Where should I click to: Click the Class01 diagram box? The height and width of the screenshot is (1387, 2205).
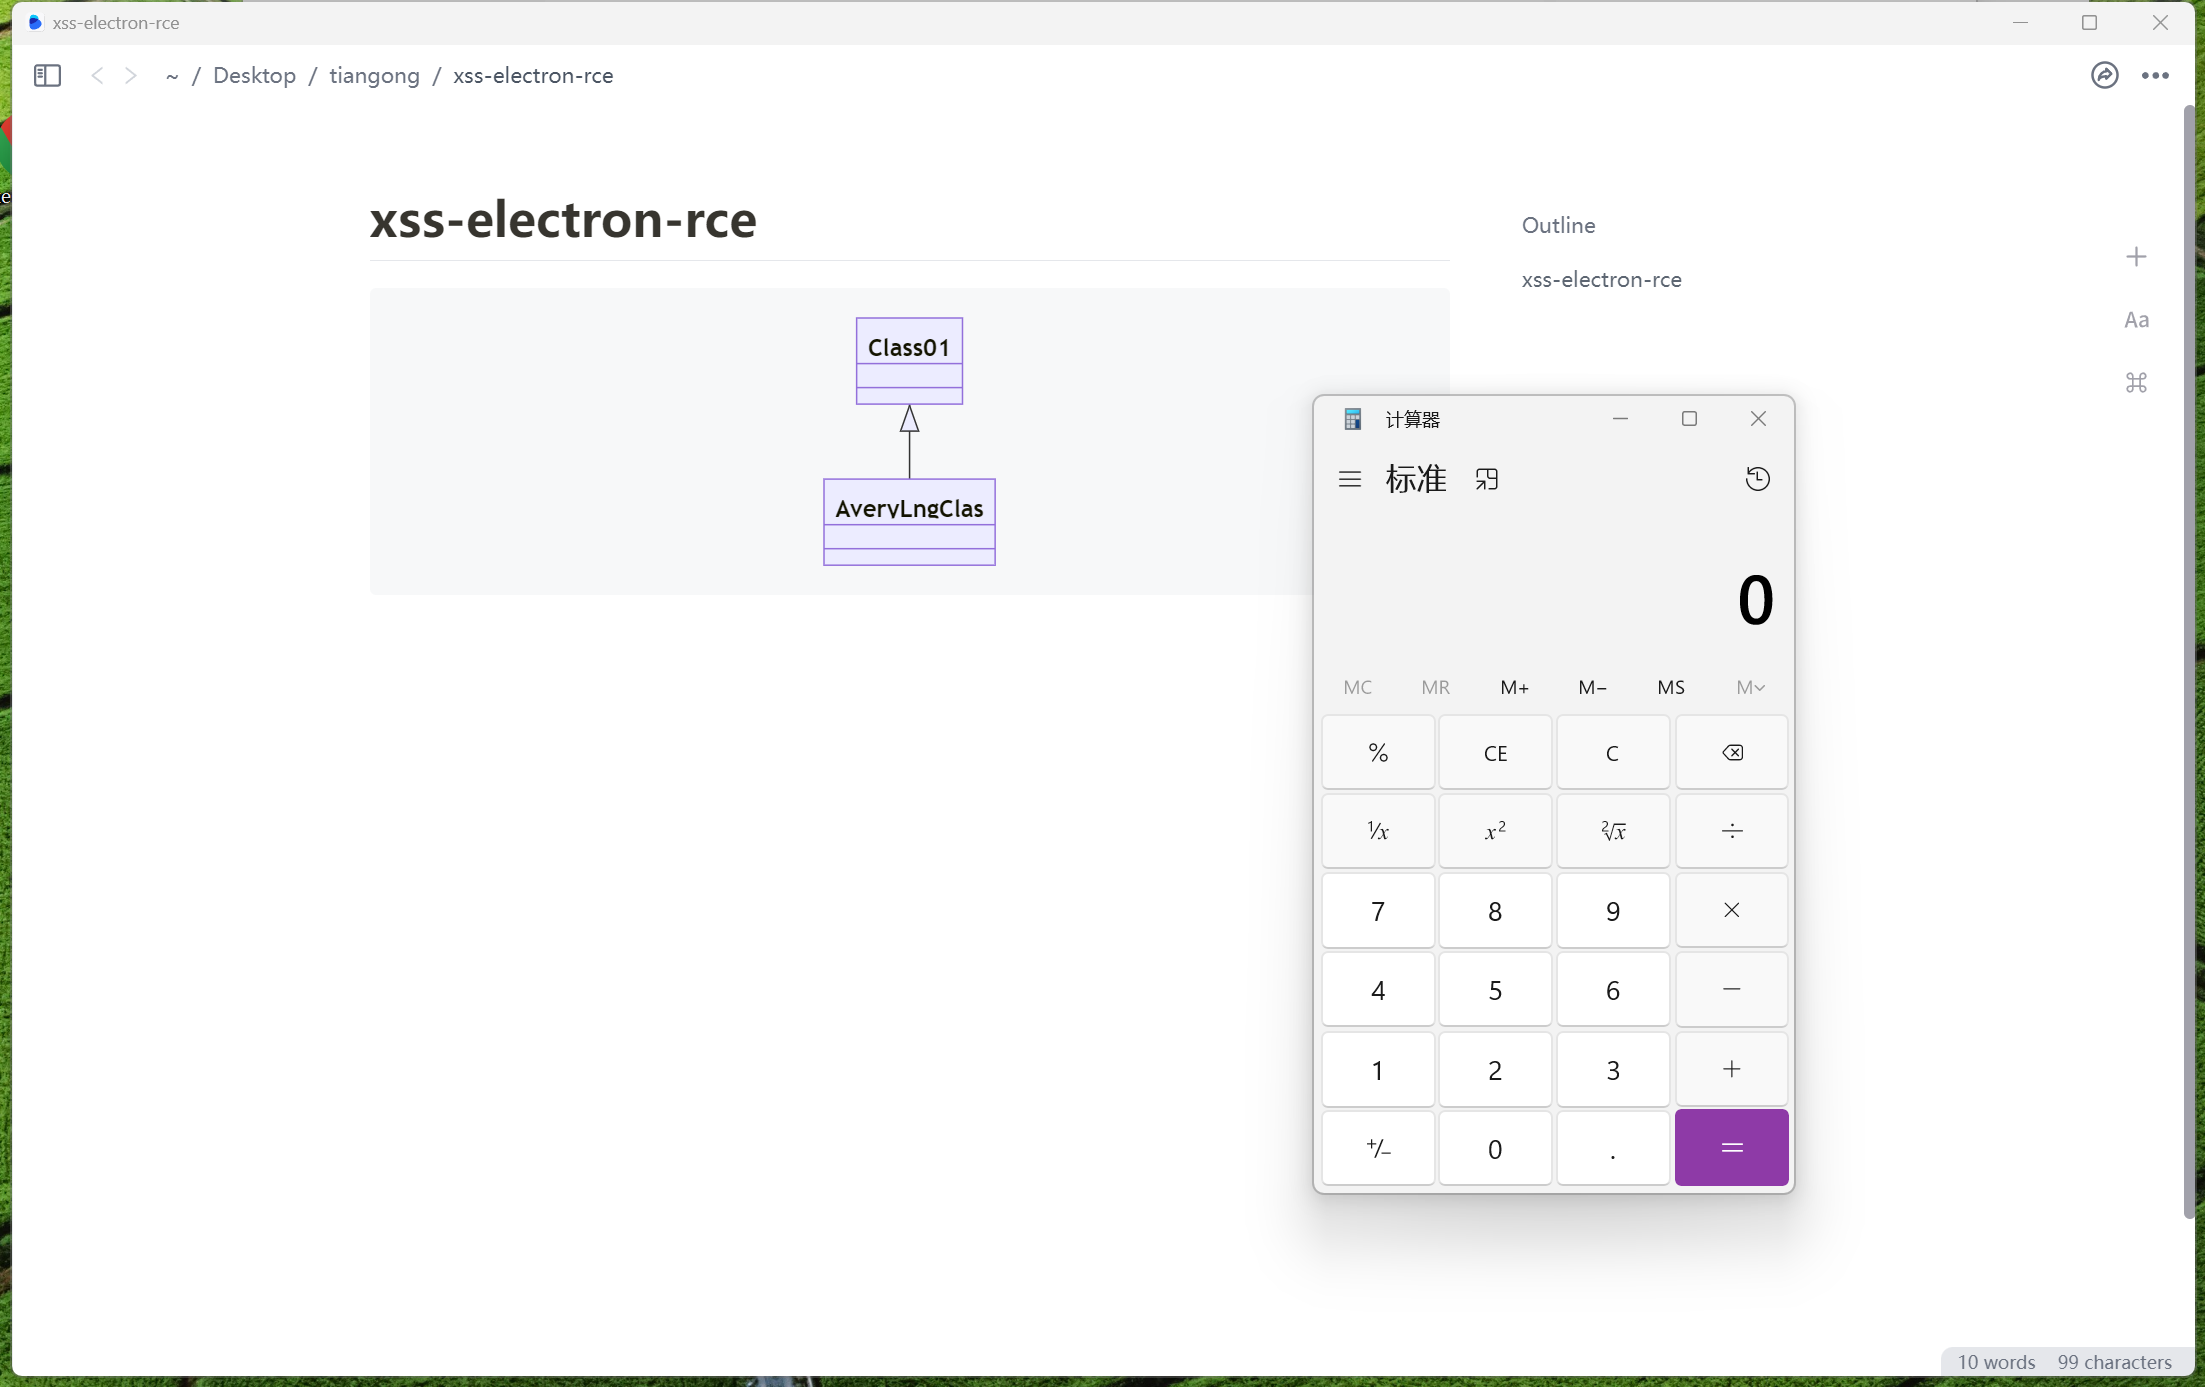909,361
